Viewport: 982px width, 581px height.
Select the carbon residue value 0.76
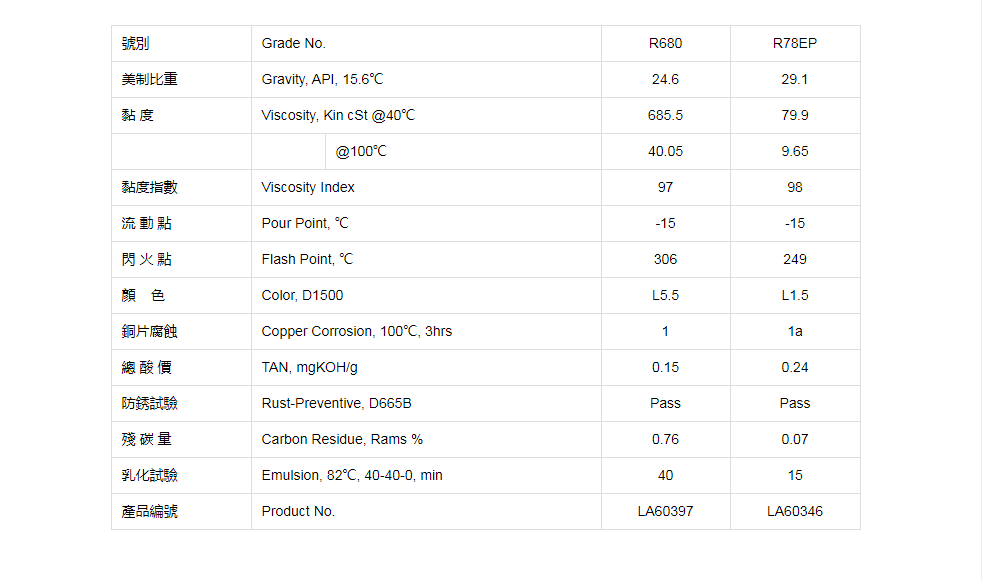coord(665,439)
